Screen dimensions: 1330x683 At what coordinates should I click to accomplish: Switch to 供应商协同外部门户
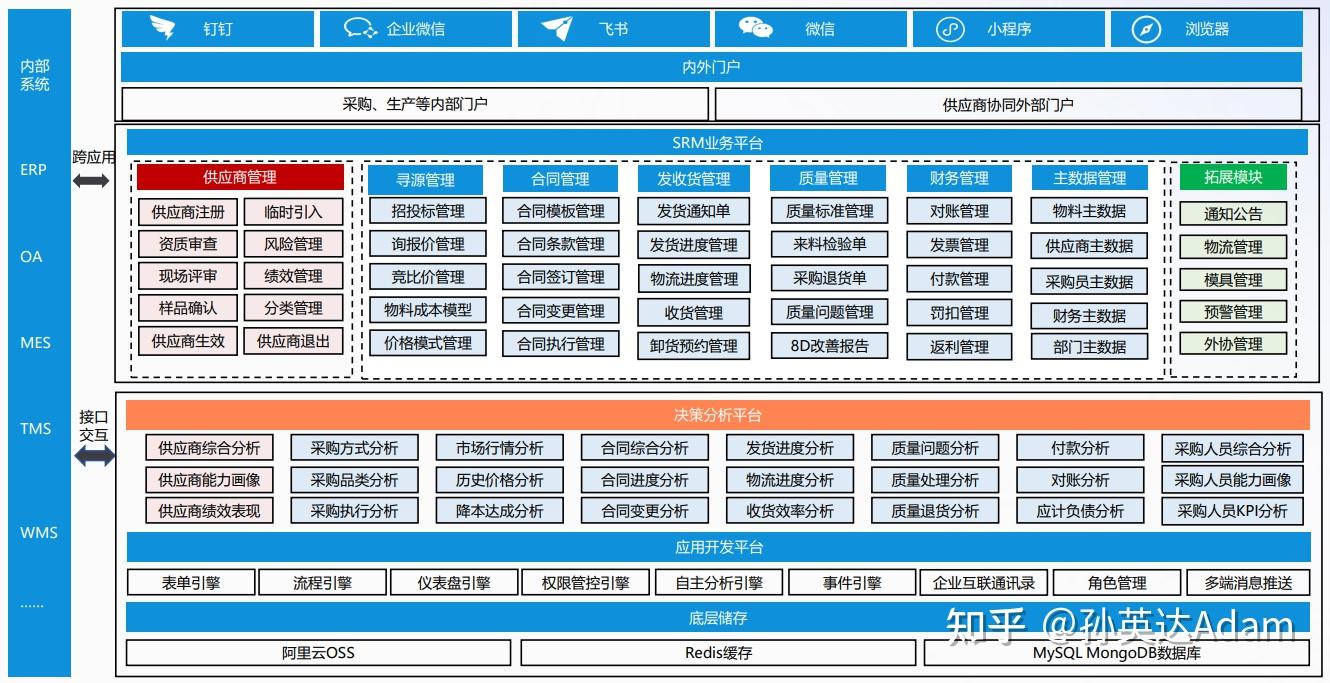1006,104
